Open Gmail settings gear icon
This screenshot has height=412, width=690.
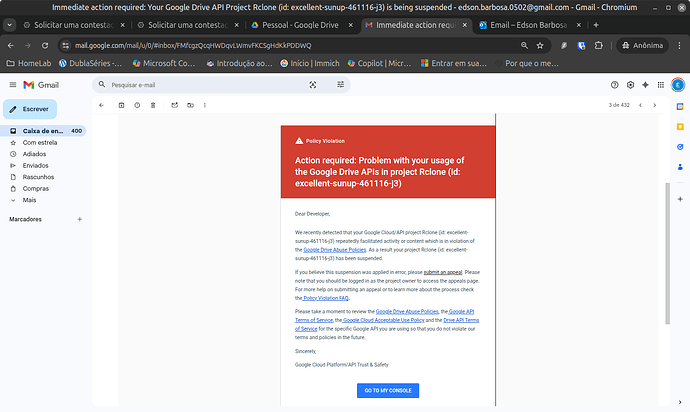coord(630,85)
